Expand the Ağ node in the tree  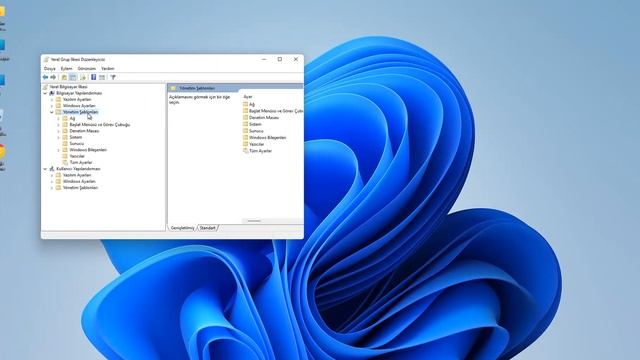click(58, 118)
